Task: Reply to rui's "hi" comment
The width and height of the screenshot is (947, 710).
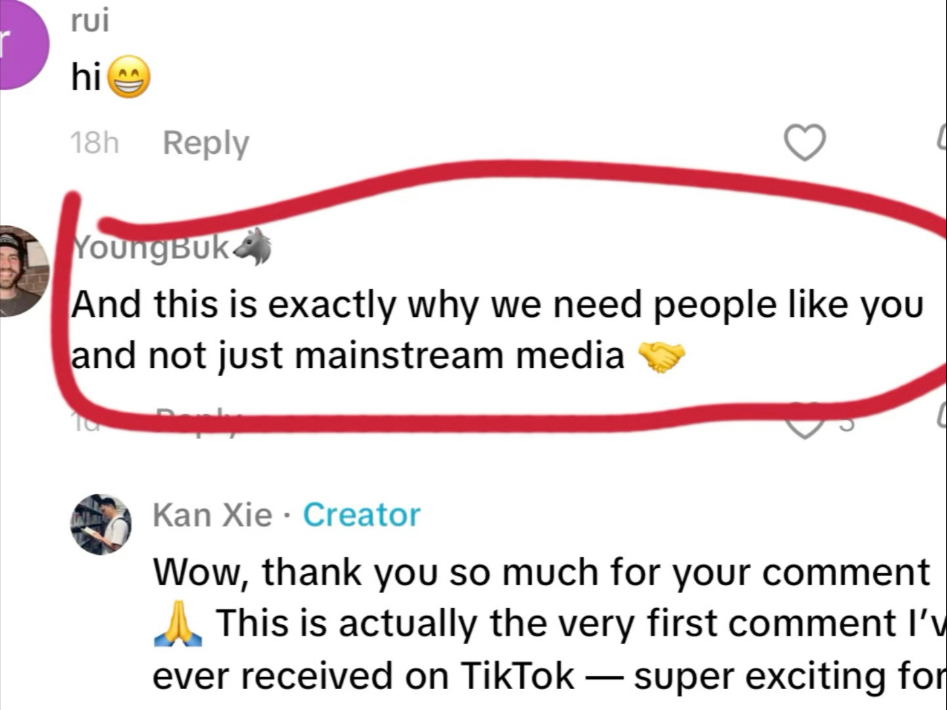Action: tap(205, 144)
